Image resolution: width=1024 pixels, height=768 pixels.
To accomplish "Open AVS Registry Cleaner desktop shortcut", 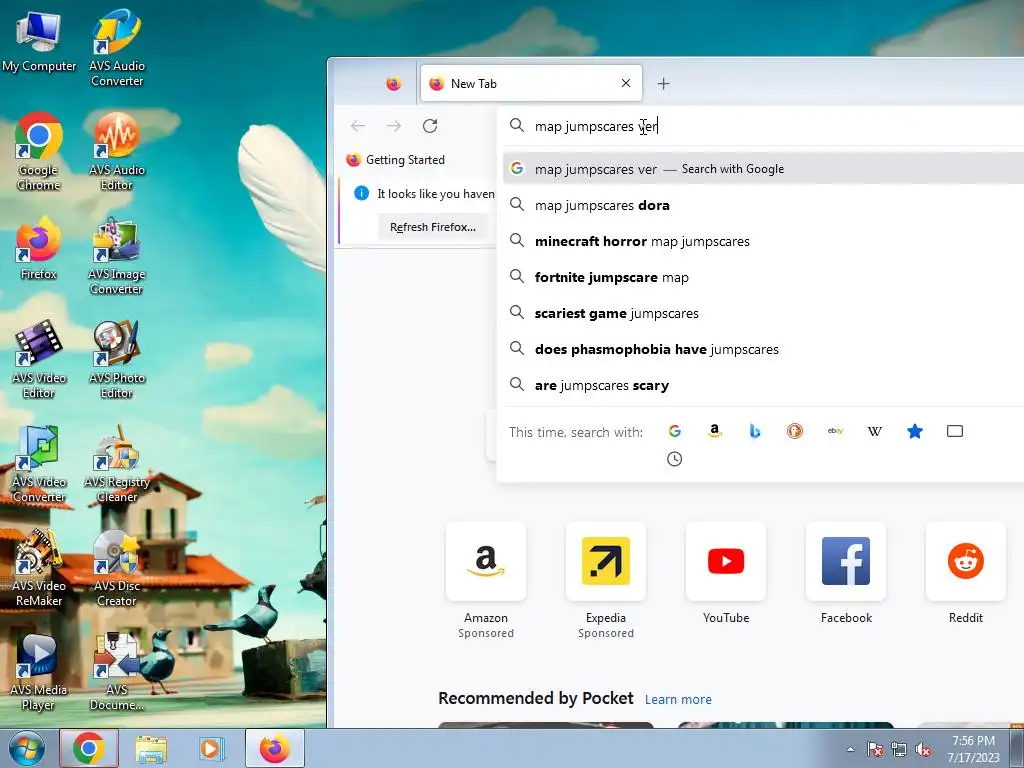I will click(117, 464).
